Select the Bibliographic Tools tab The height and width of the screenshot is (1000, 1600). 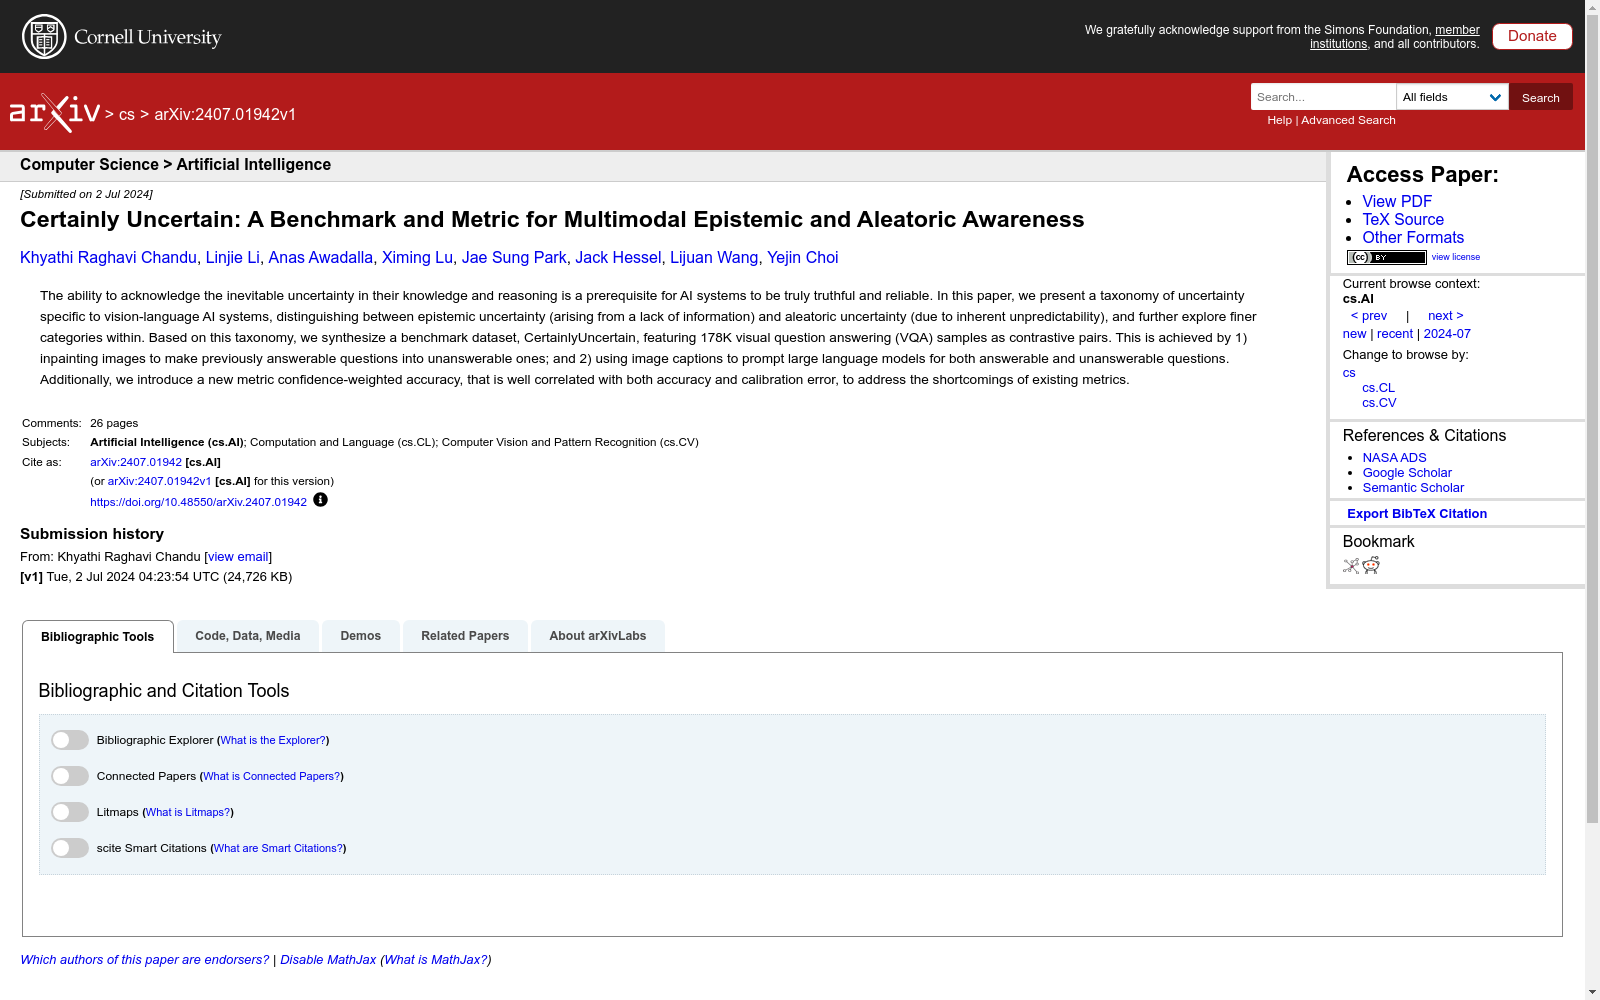click(x=98, y=637)
